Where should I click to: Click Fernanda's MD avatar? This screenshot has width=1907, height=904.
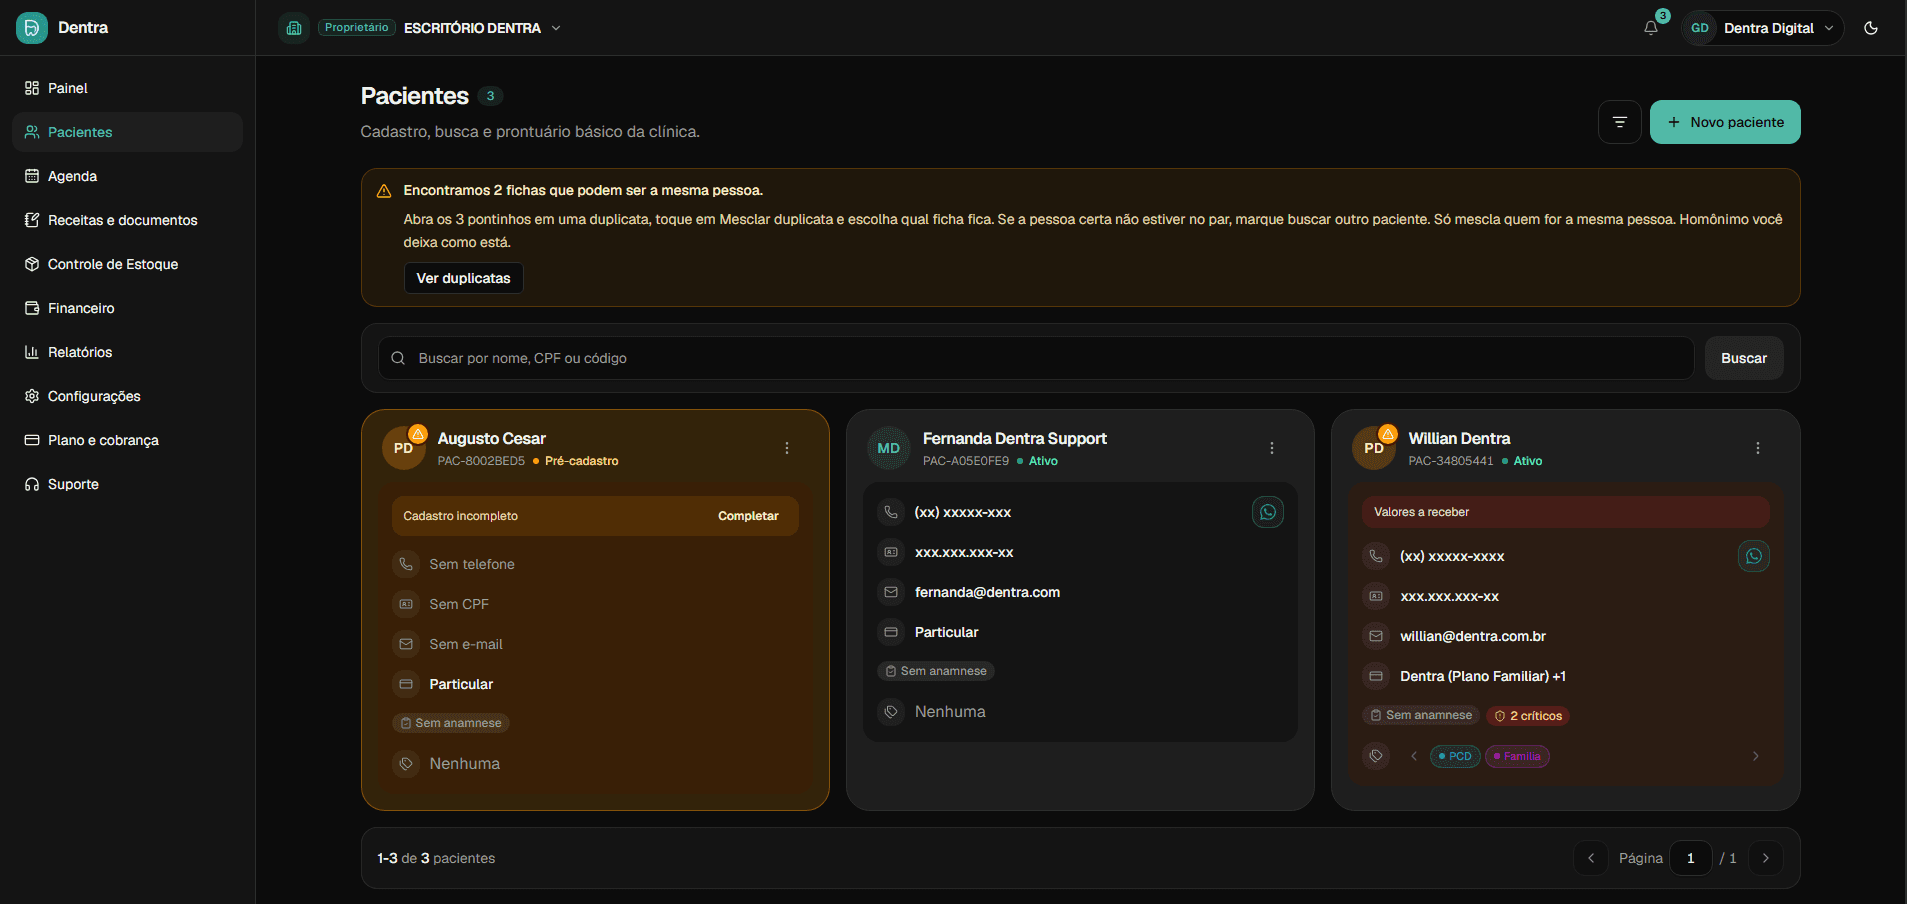click(x=888, y=448)
